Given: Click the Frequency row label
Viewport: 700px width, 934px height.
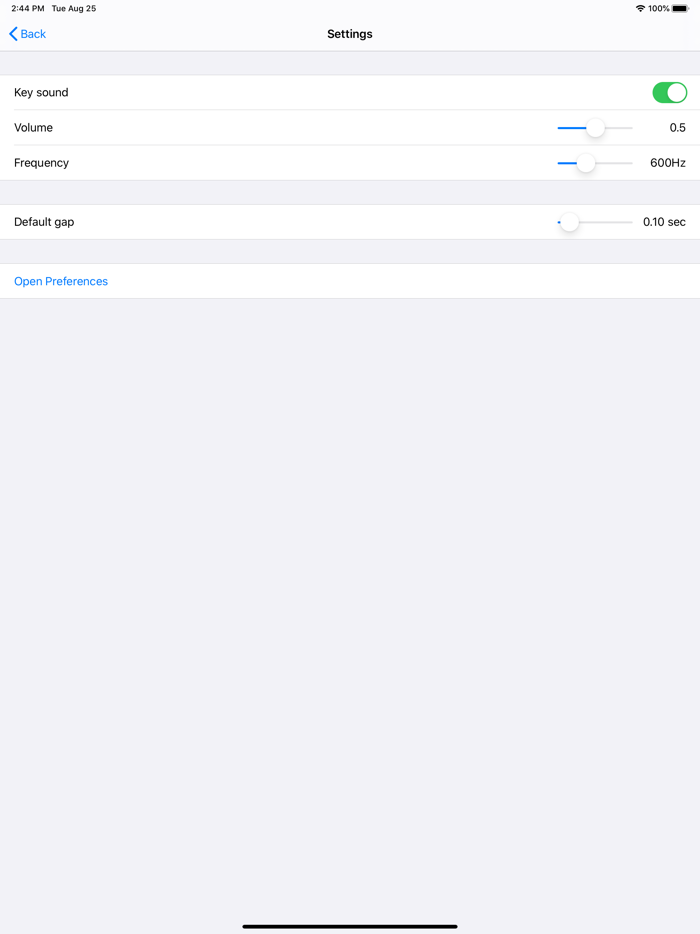Looking at the screenshot, I should pos(41,163).
